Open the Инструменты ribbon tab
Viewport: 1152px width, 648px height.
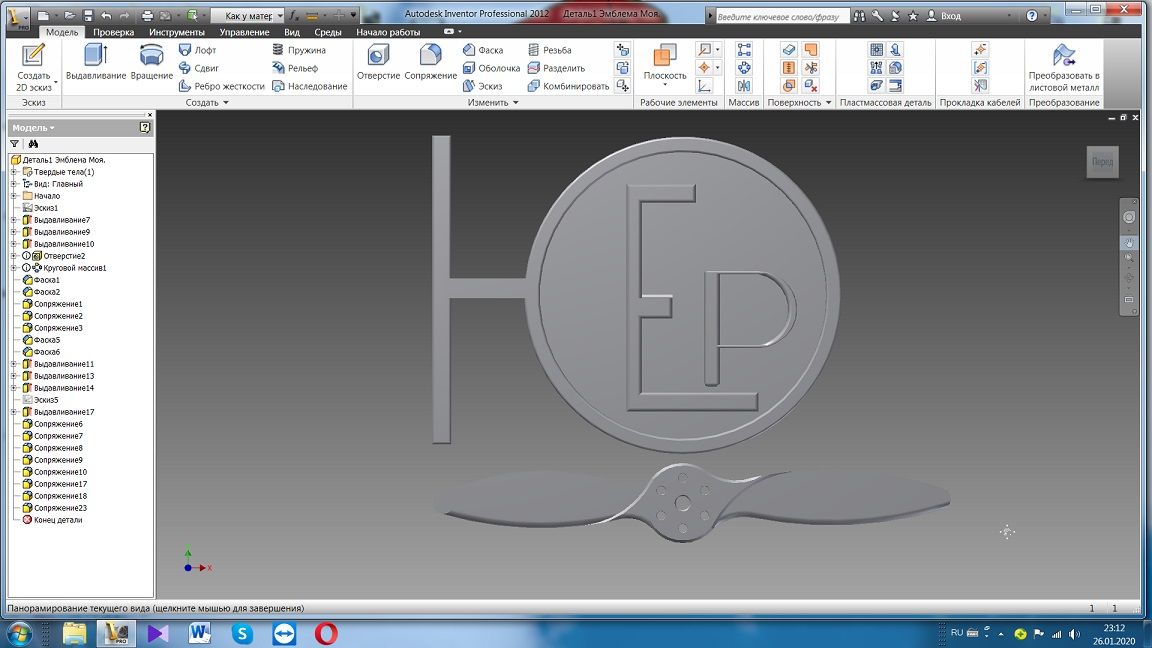click(177, 32)
